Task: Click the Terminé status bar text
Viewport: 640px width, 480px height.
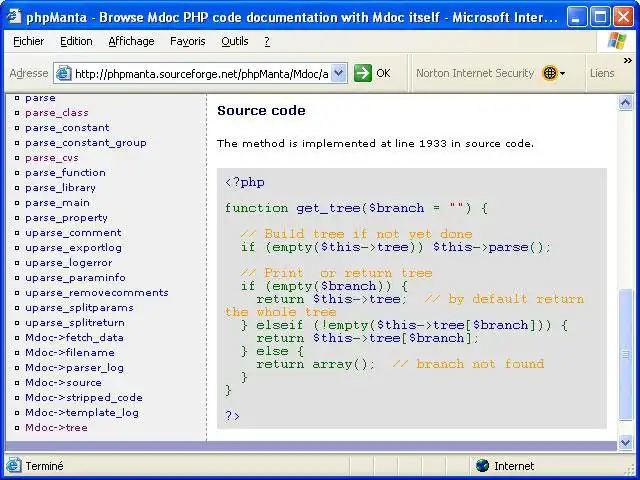Action: tap(44, 466)
